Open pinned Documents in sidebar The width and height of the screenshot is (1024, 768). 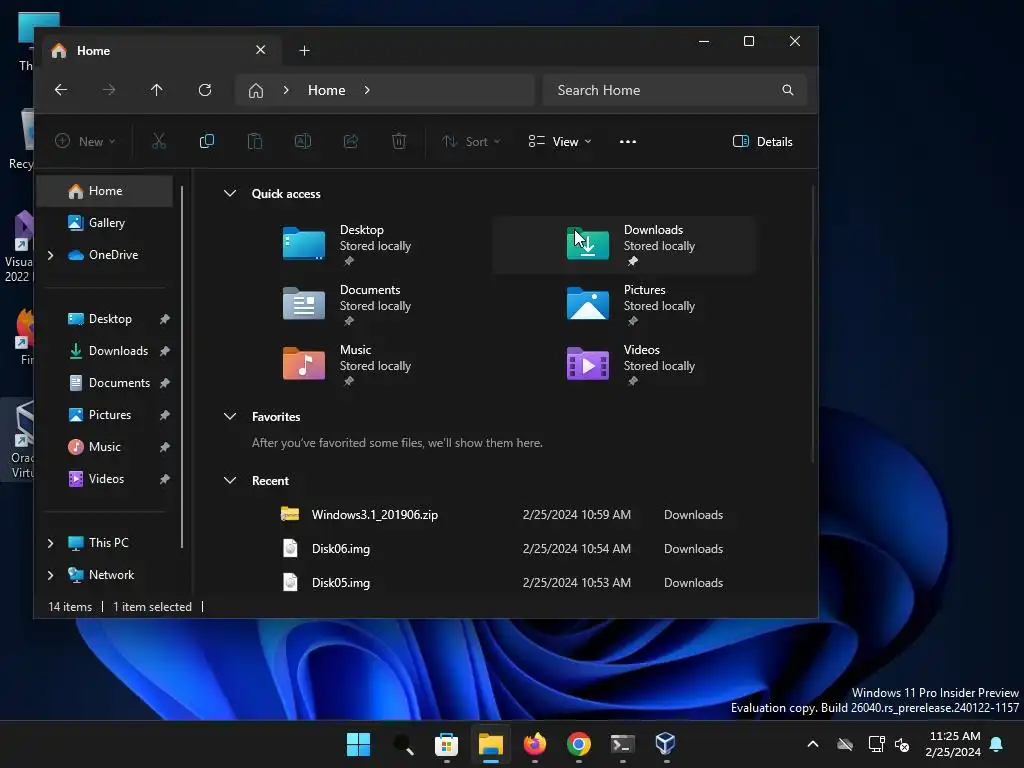pos(105,383)
